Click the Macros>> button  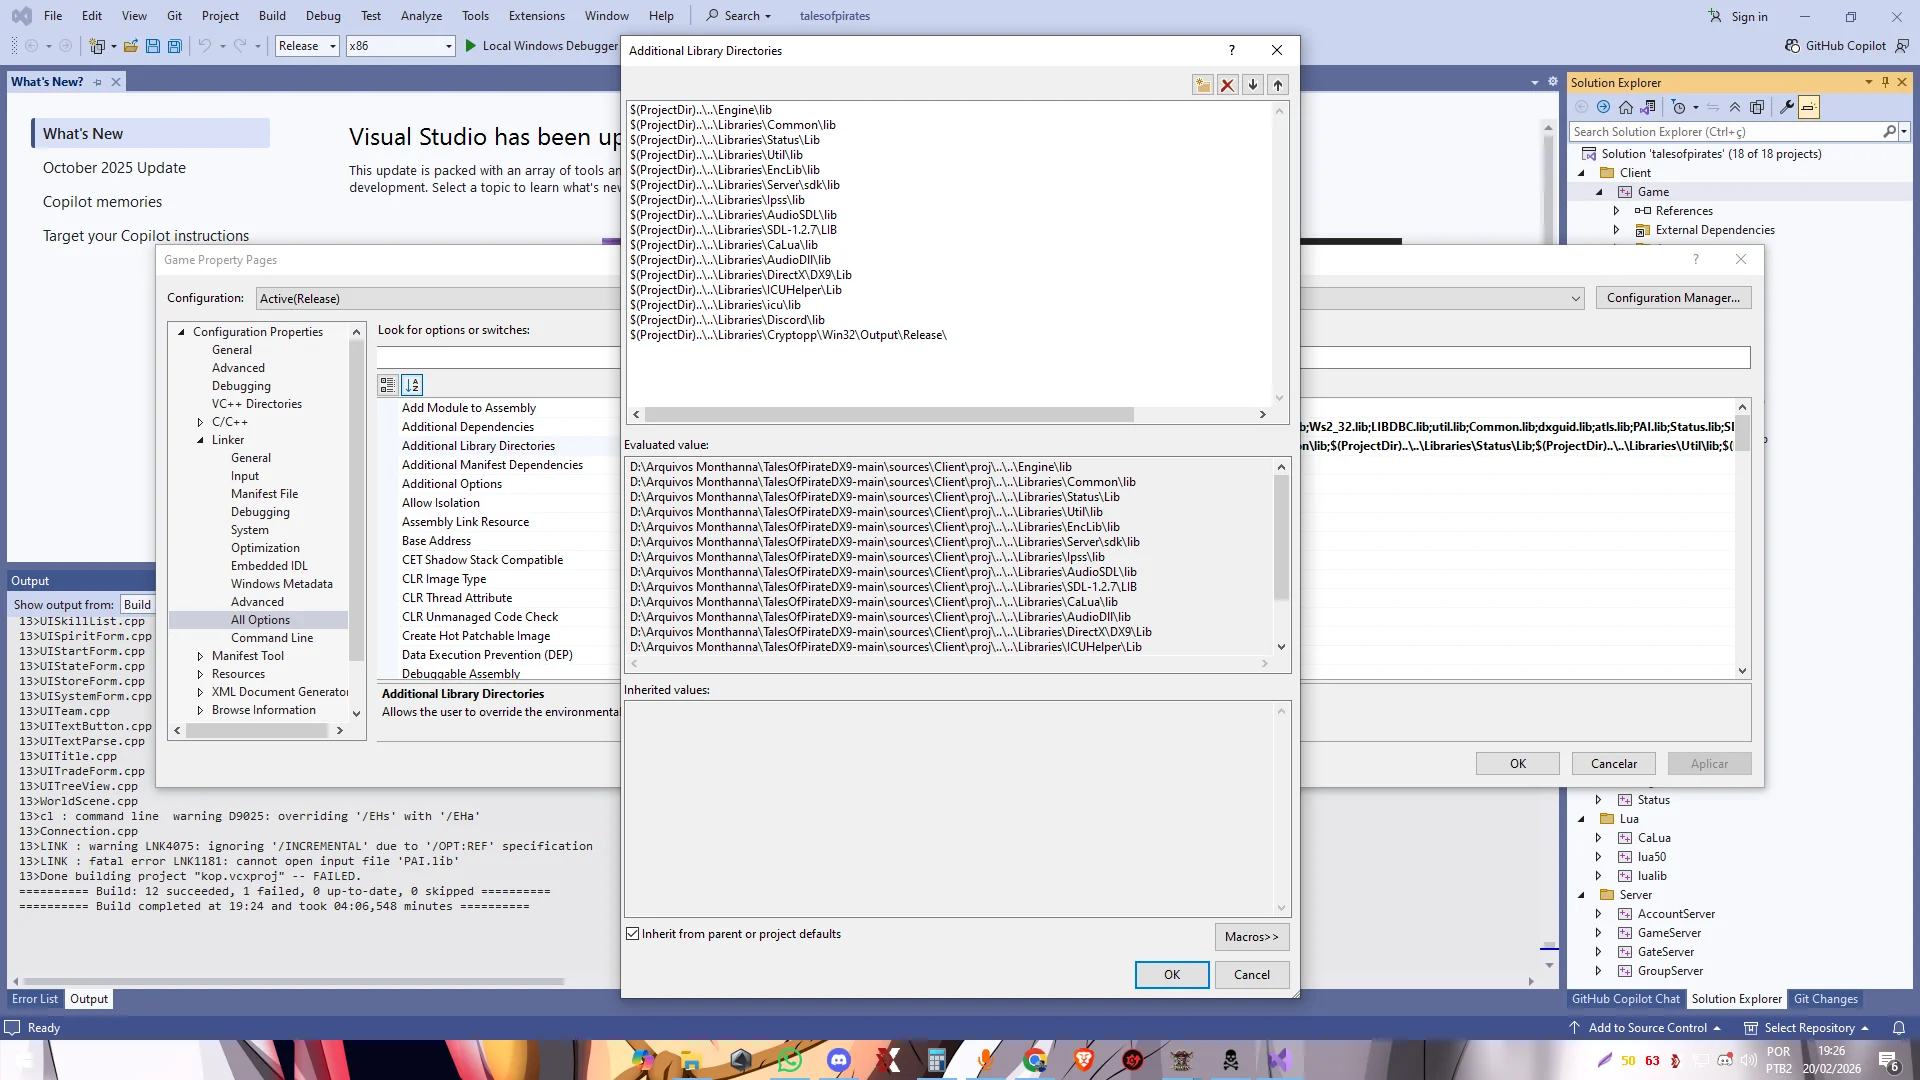pos(1251,937)
